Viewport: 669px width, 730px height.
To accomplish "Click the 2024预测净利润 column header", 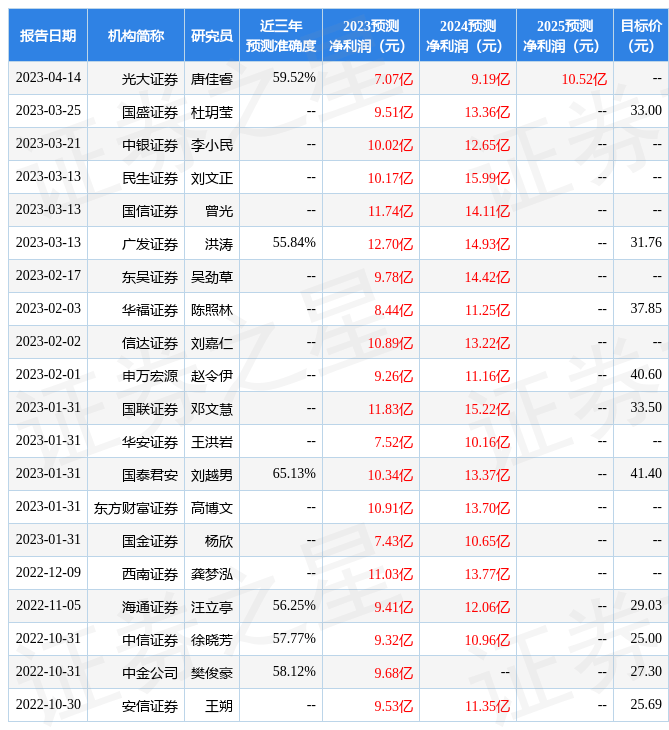I will point(467,36).
